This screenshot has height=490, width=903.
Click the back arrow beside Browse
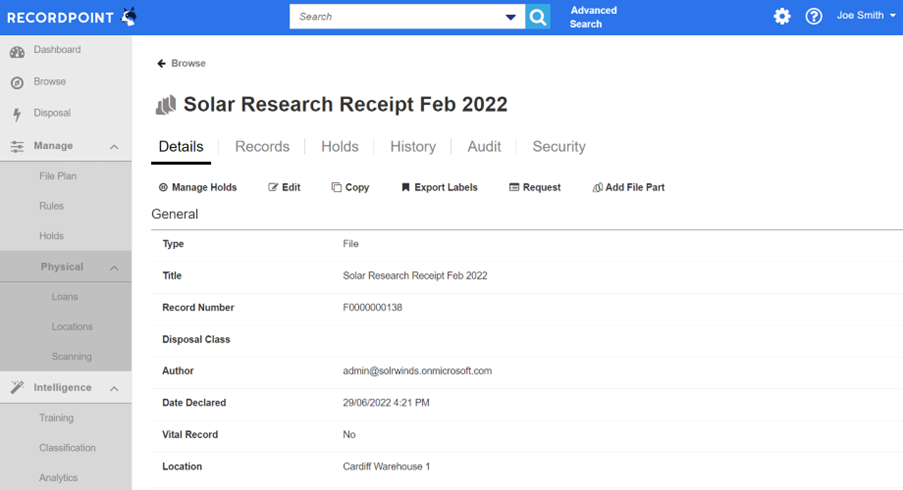(162, 63)
